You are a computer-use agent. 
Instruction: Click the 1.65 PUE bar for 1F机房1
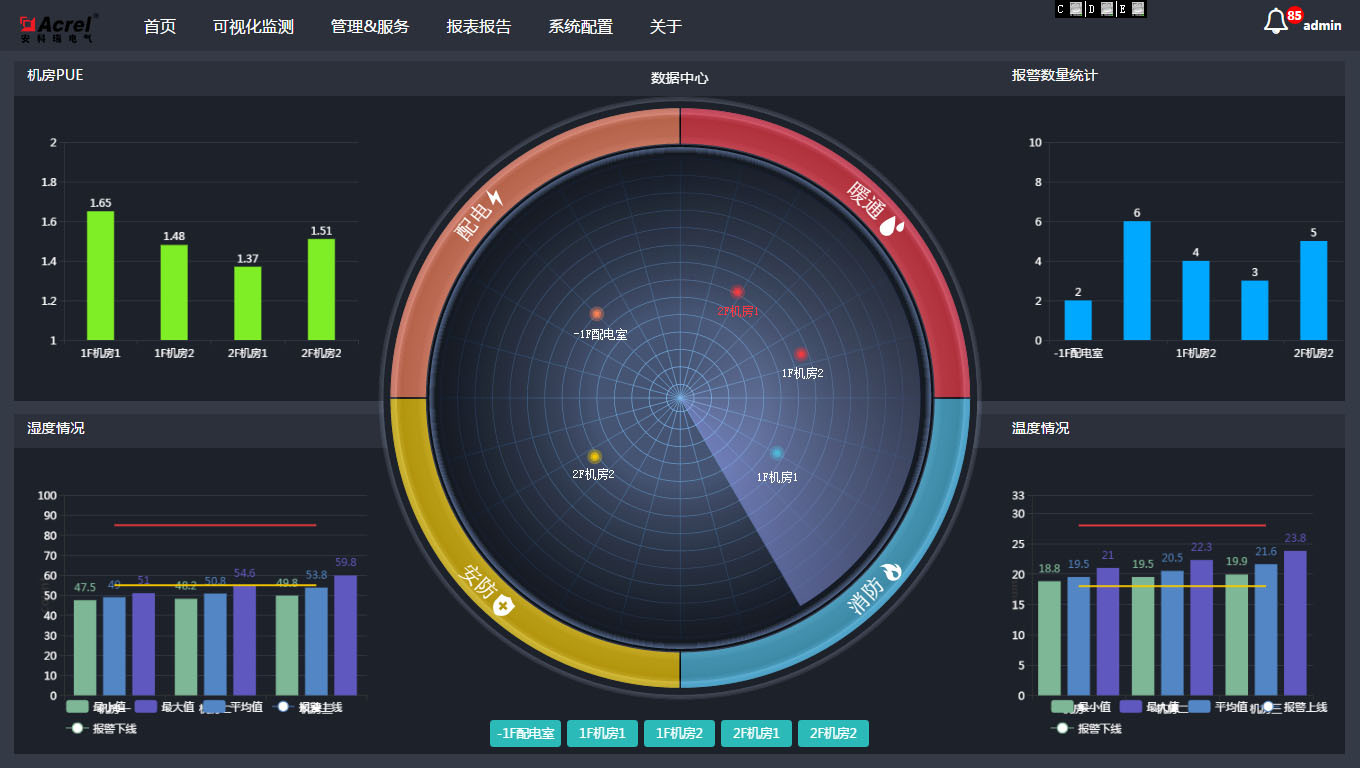(x=100, y=276)
